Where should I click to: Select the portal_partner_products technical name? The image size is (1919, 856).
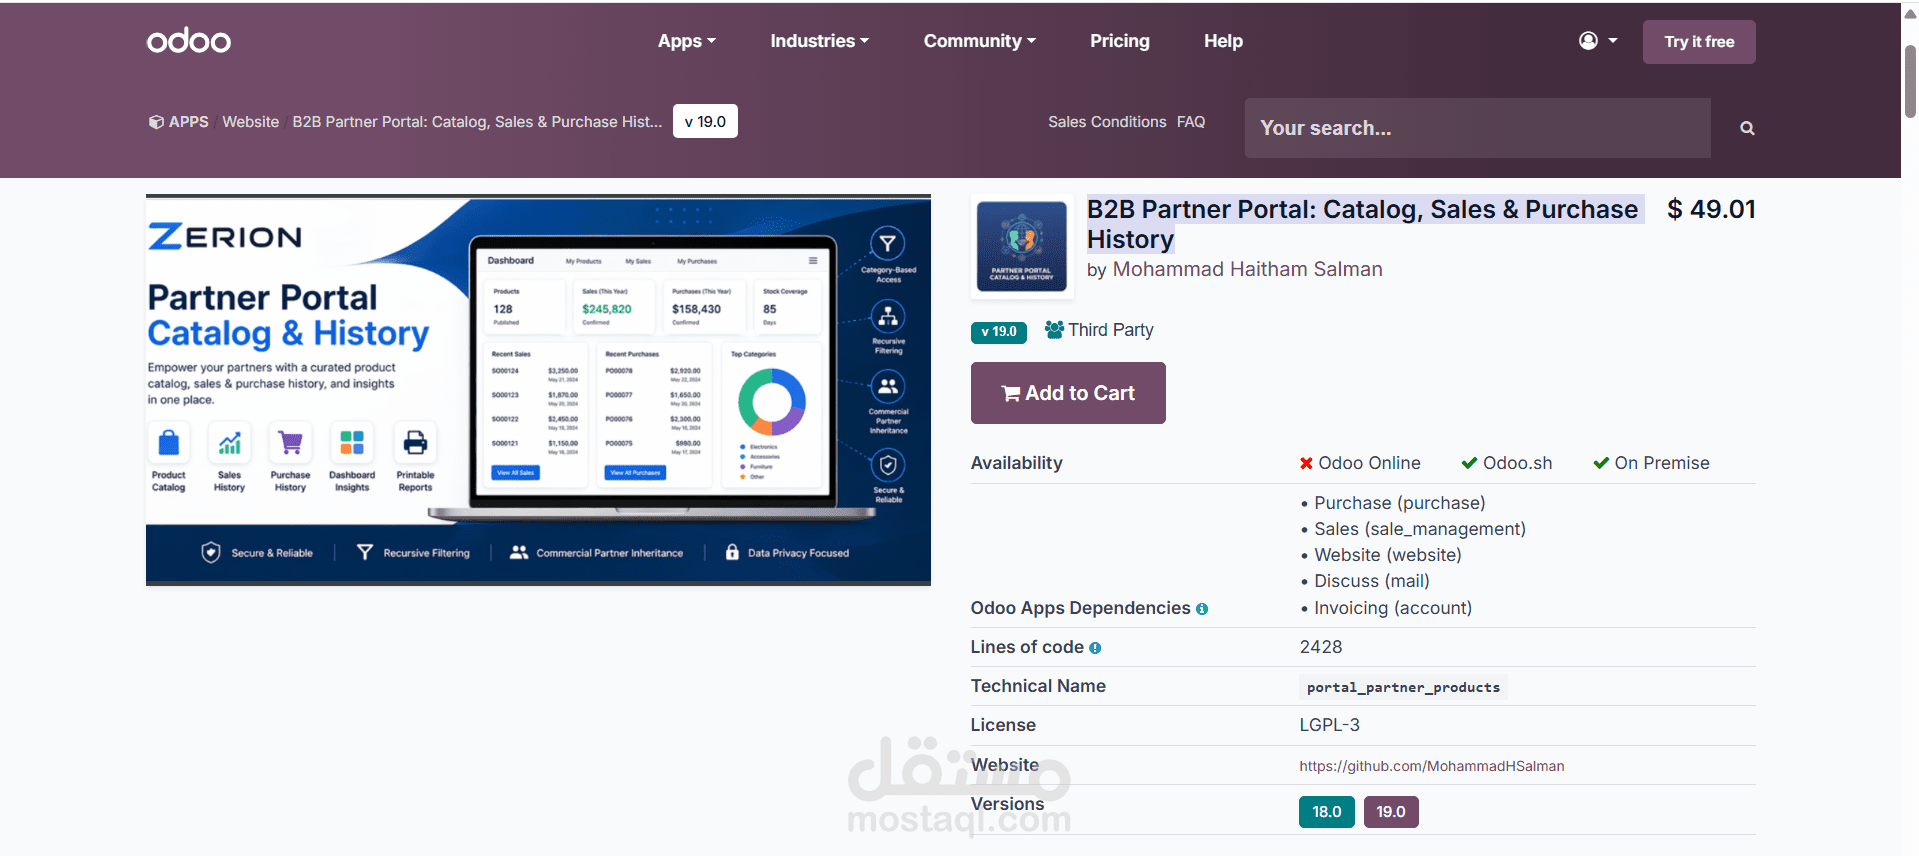click(x=1403, y=687)
